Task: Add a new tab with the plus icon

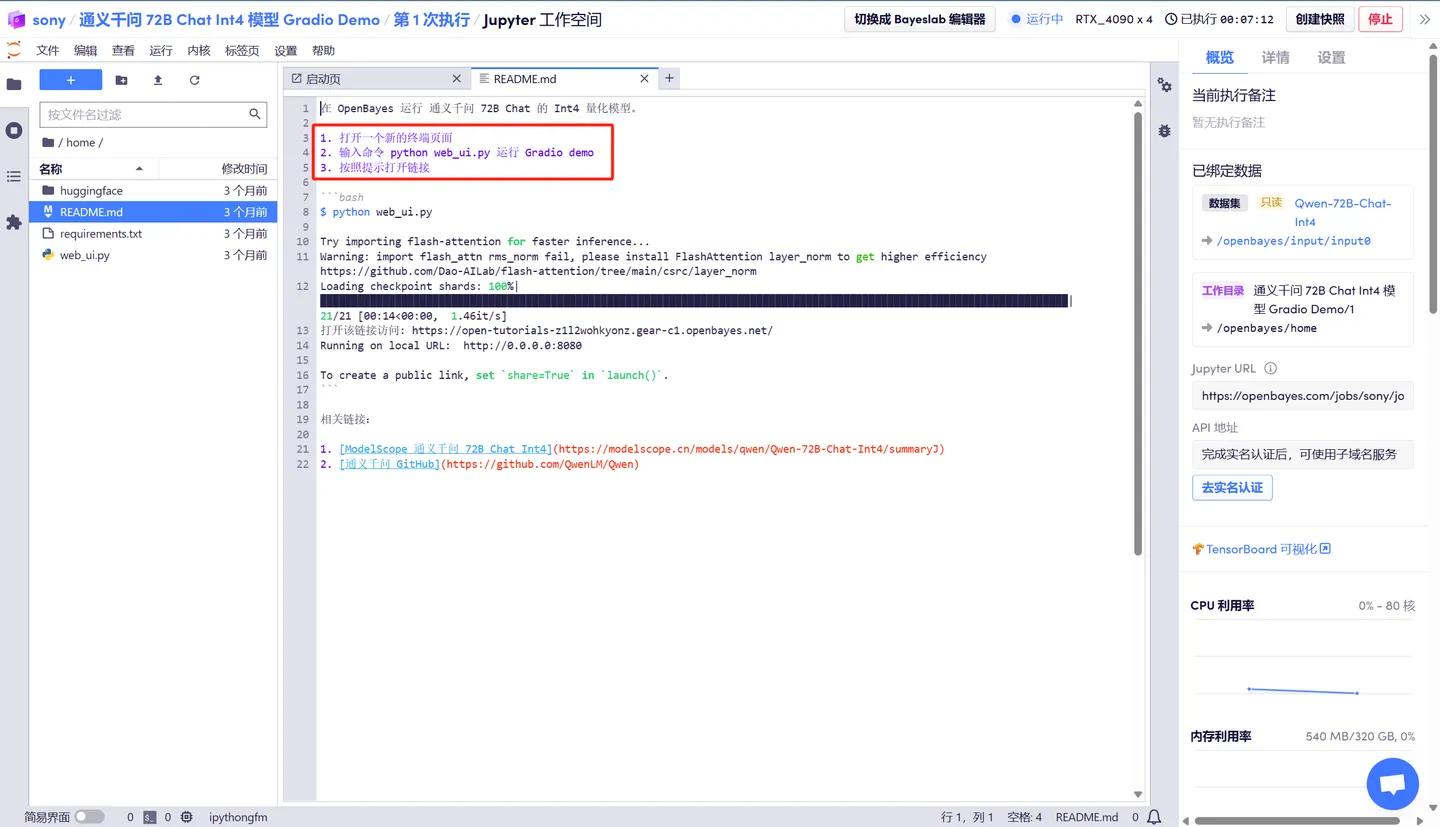Action: click(670, 78)
